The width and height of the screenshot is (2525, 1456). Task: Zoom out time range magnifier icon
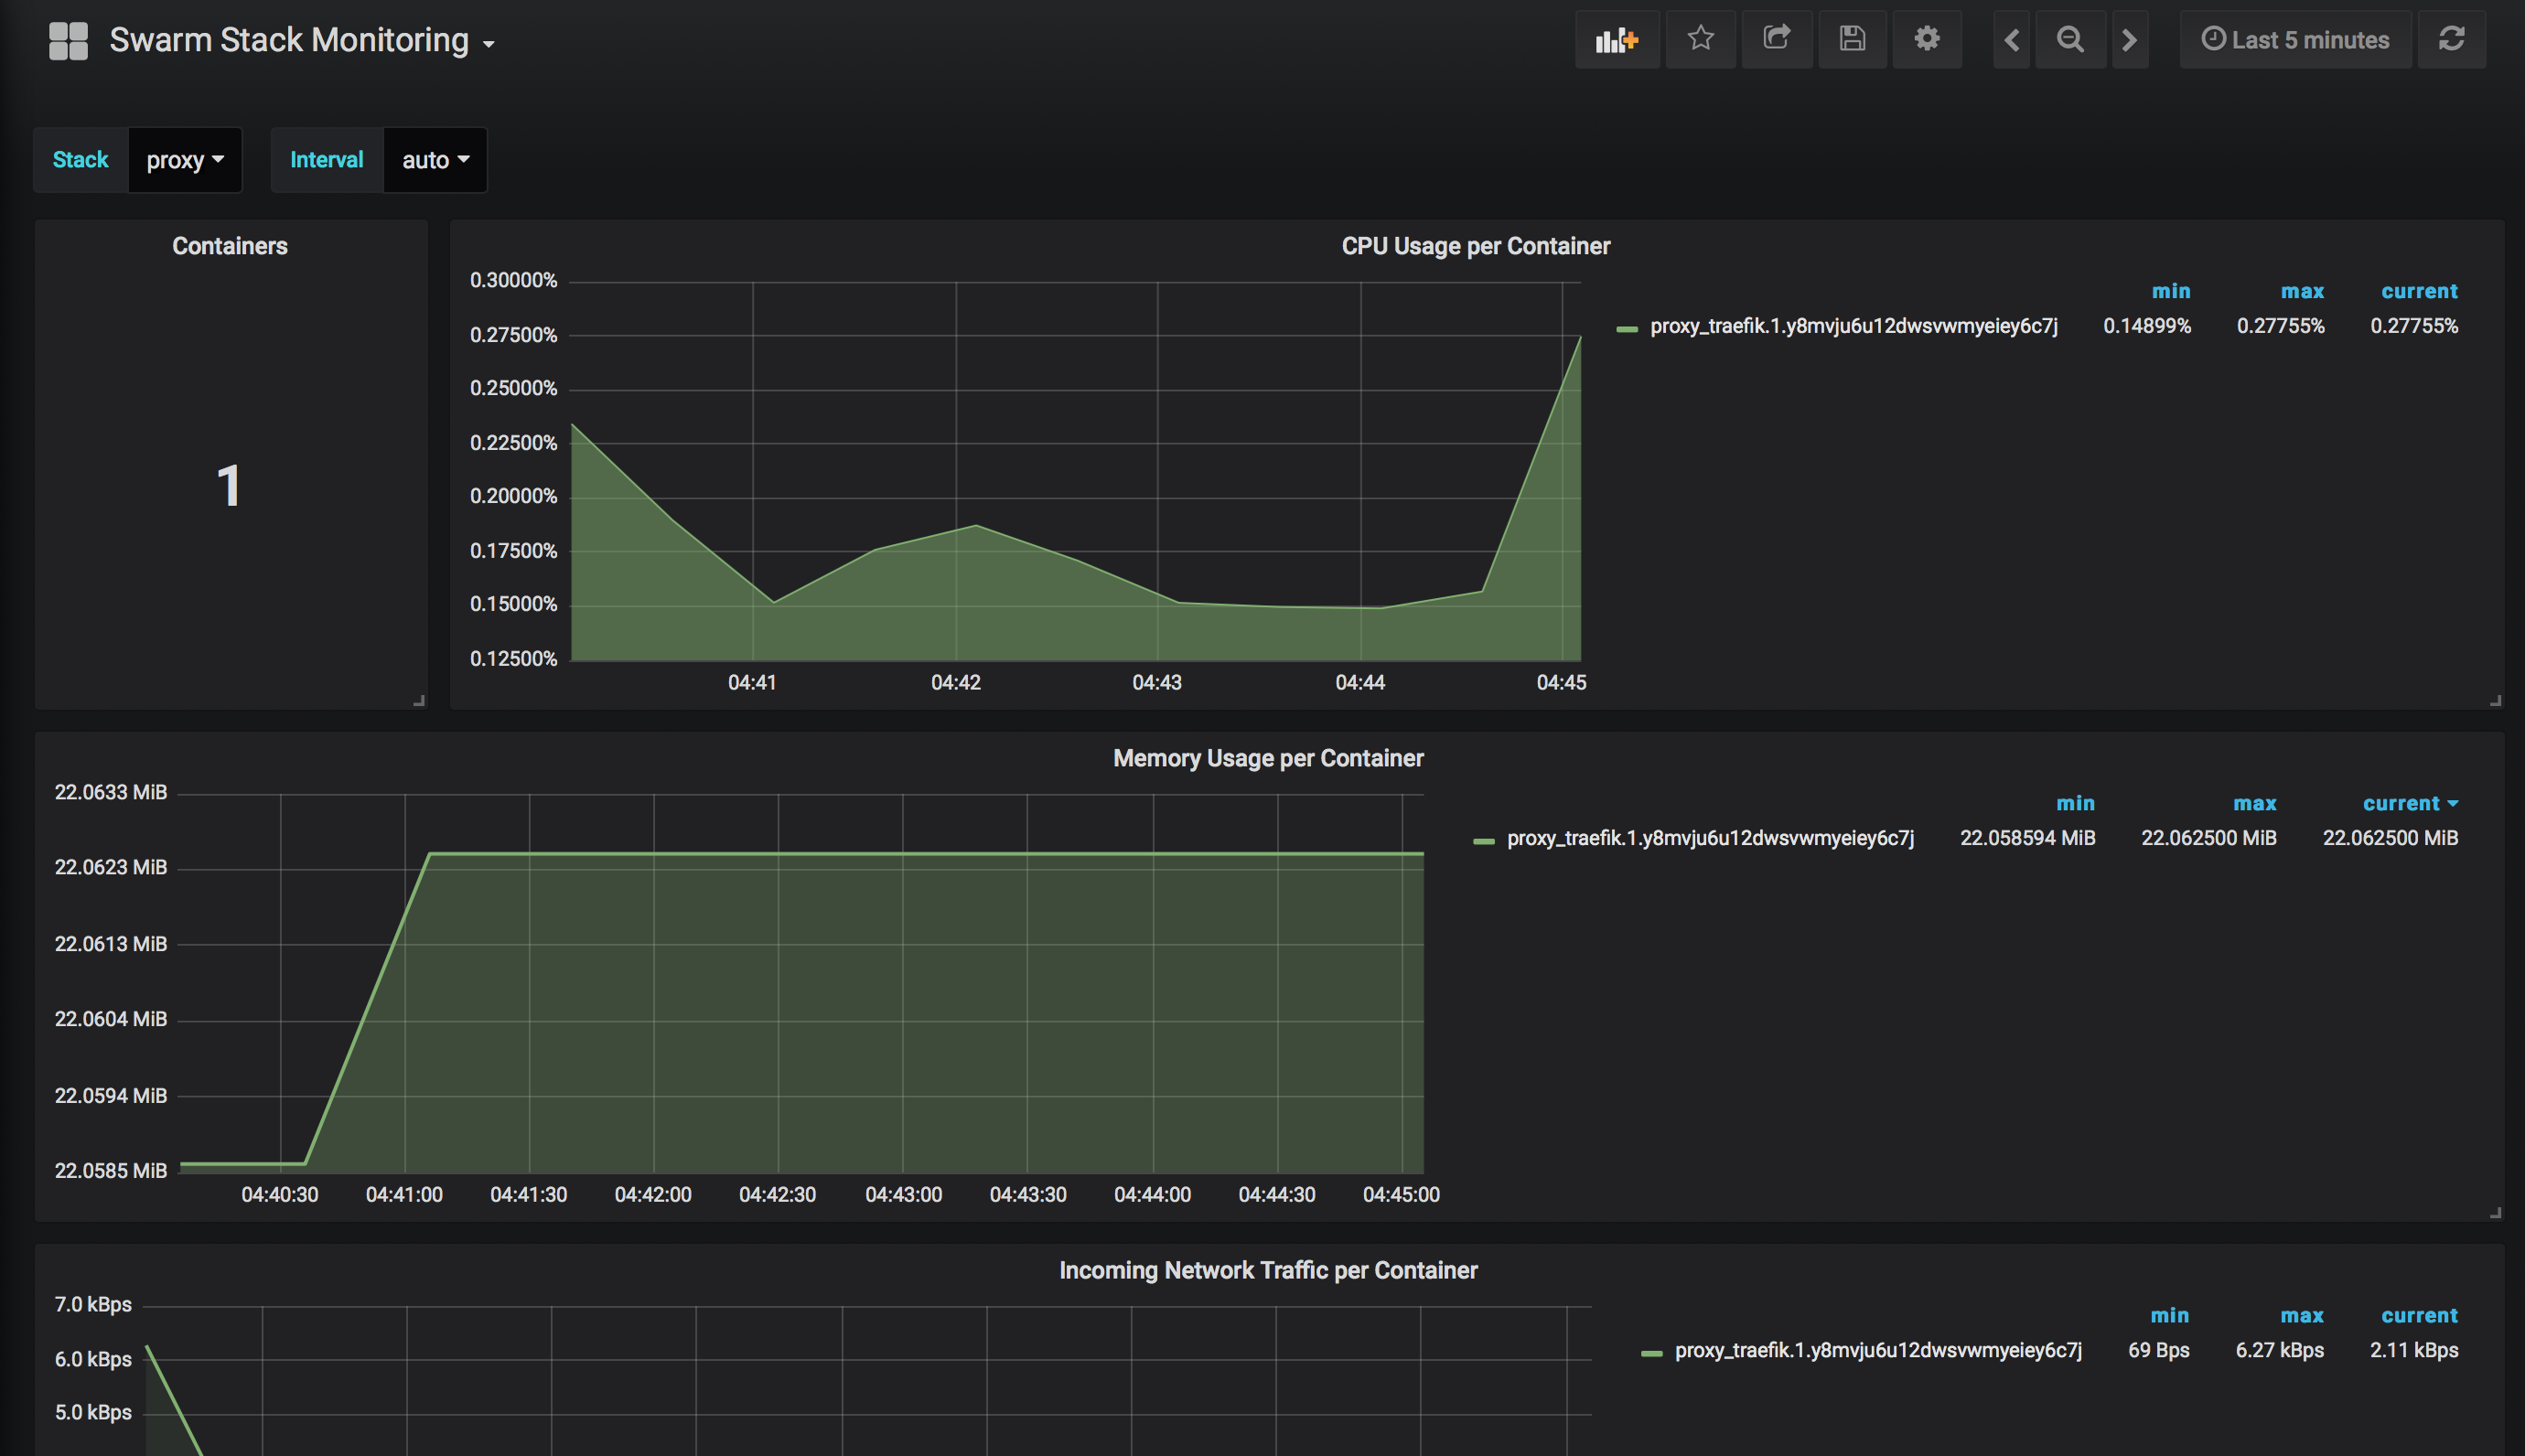pyautogui.click(x=2070, y=40)
